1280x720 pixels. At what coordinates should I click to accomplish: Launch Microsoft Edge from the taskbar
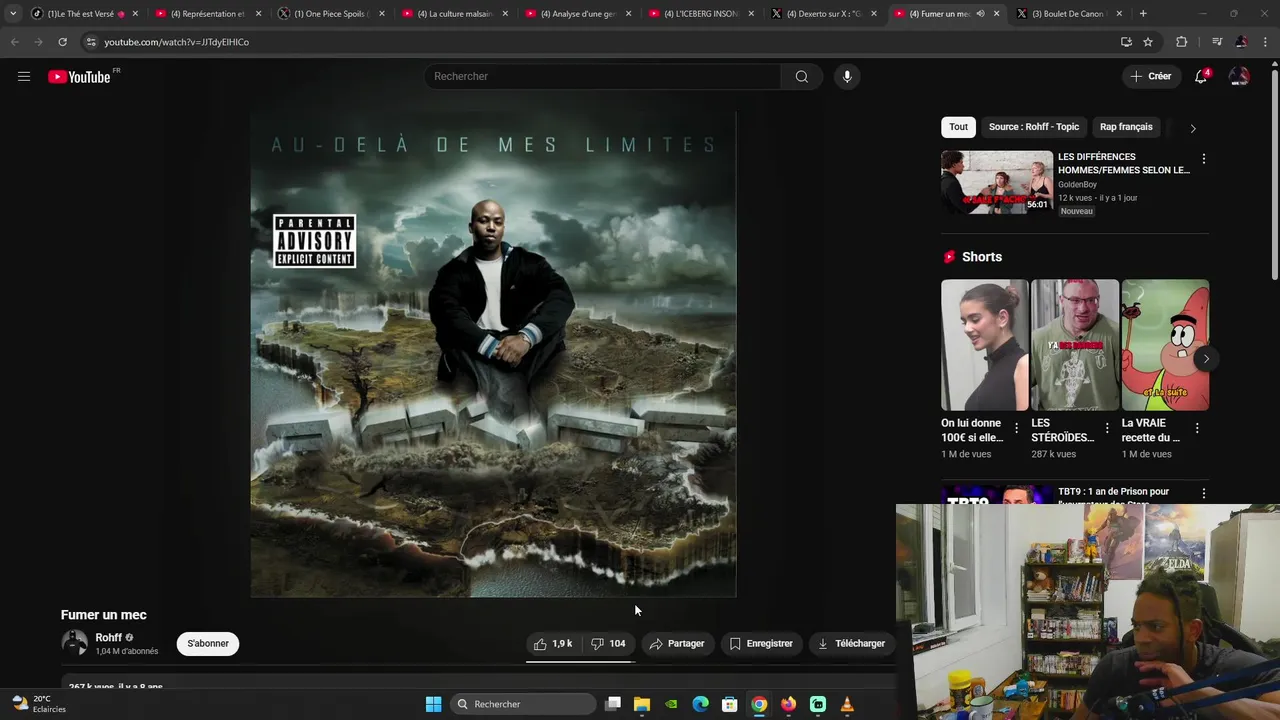coord(700,704)
